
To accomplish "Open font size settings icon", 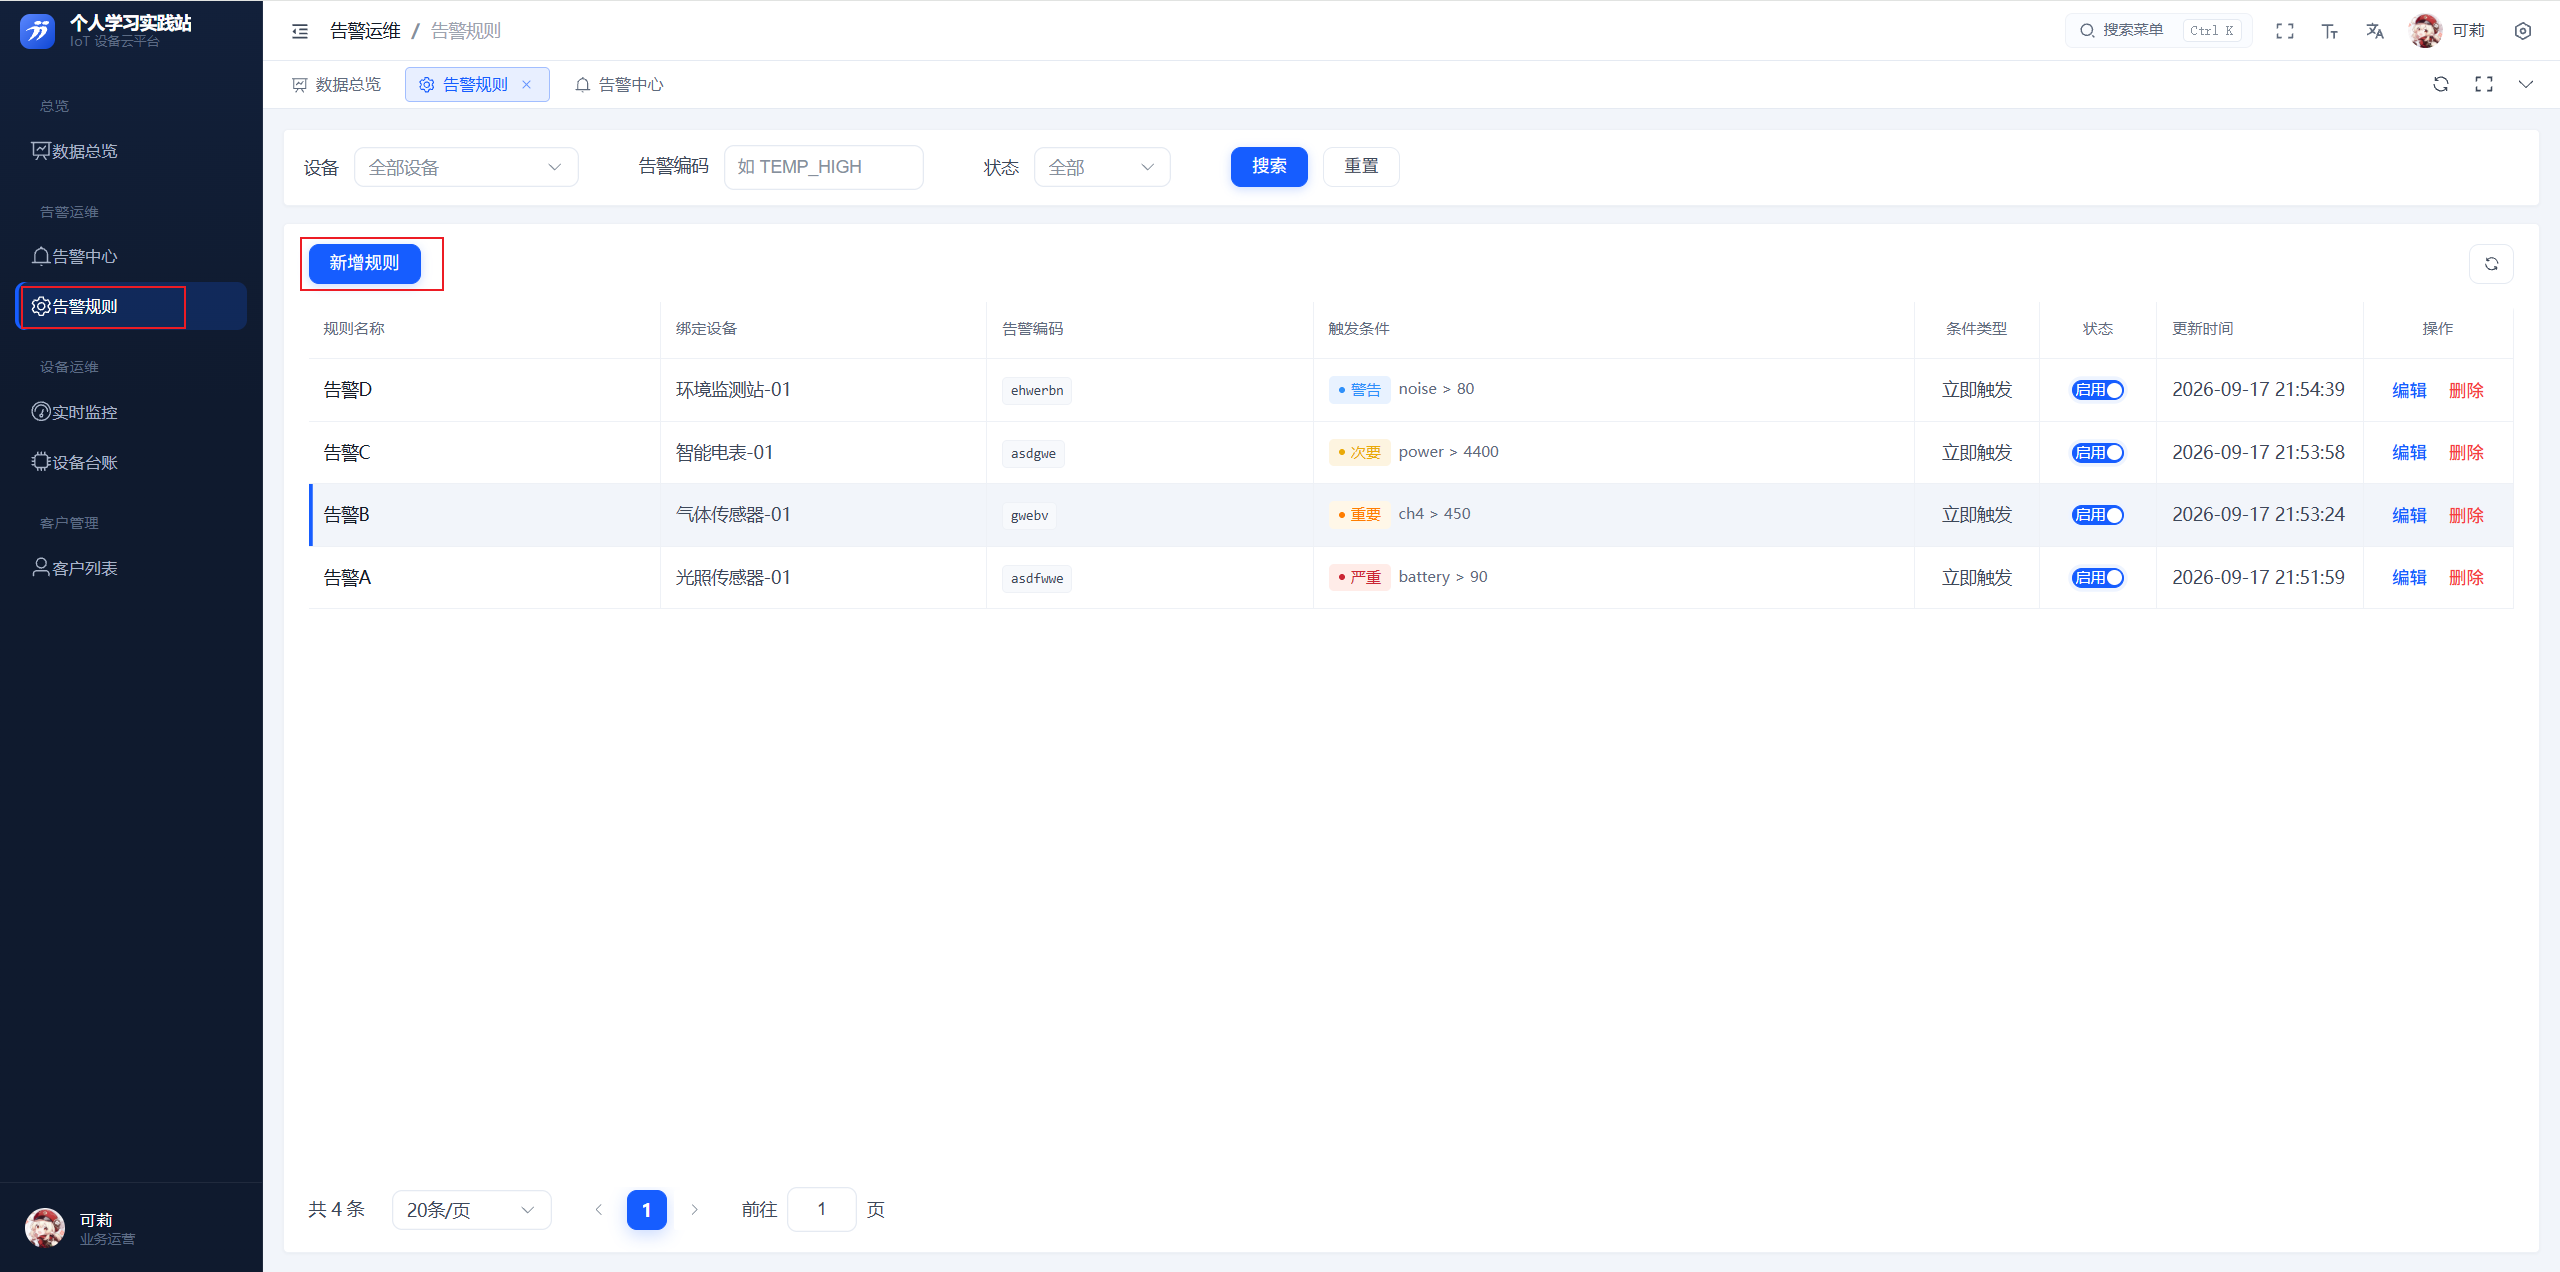I will tap(2330, 31).
